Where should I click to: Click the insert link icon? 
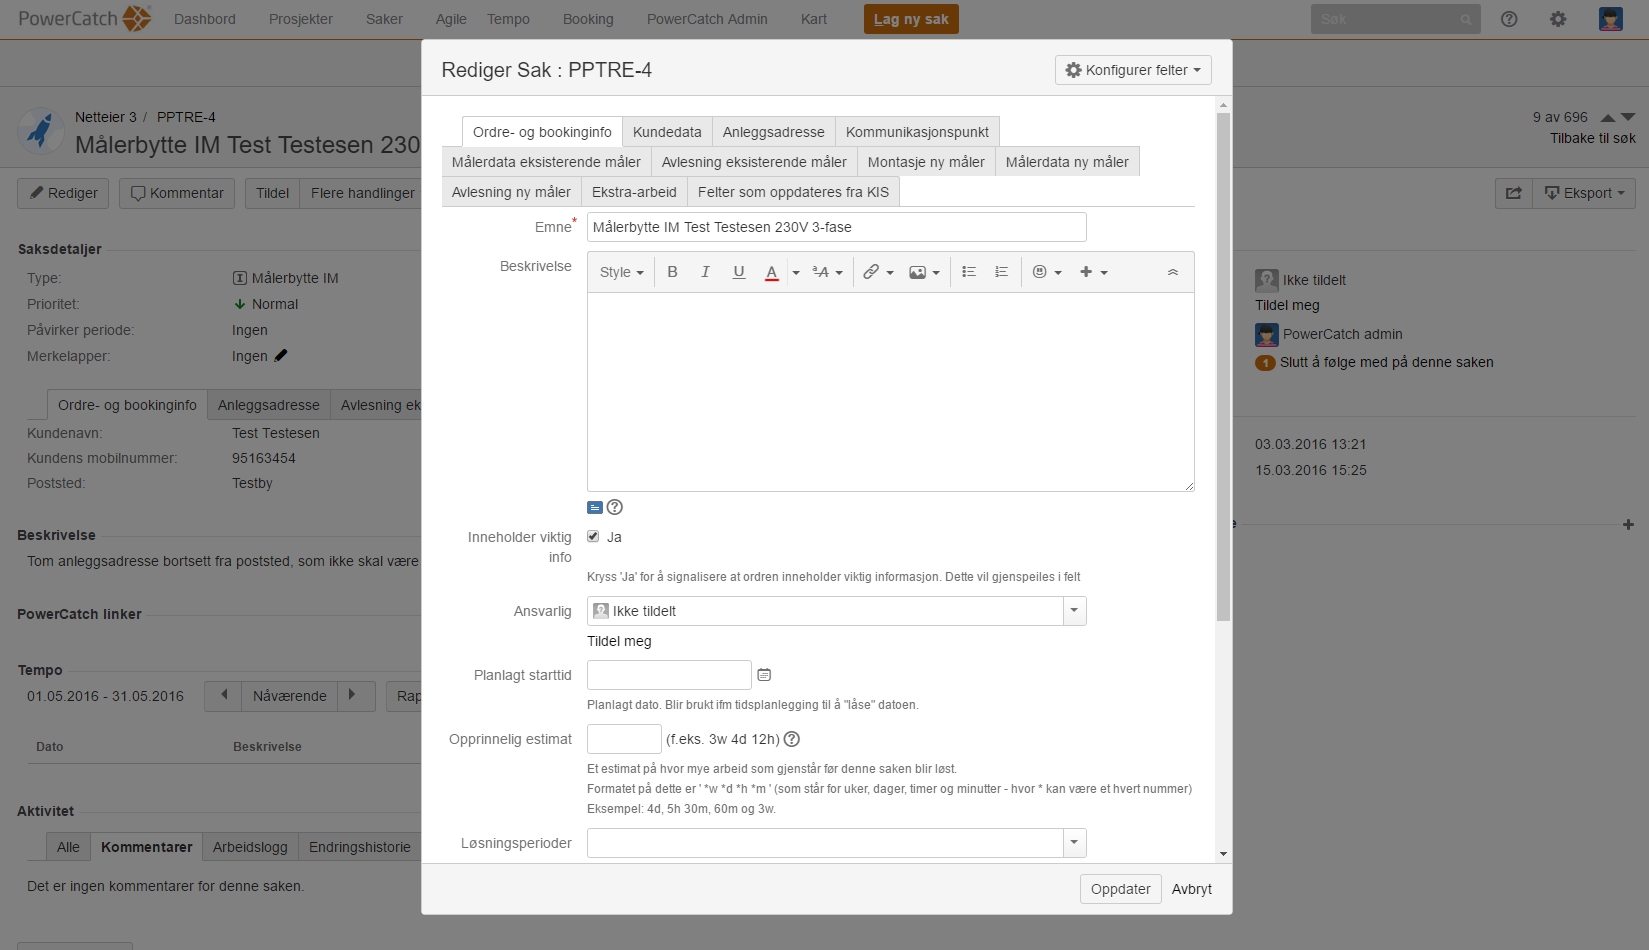coord(871,272)
